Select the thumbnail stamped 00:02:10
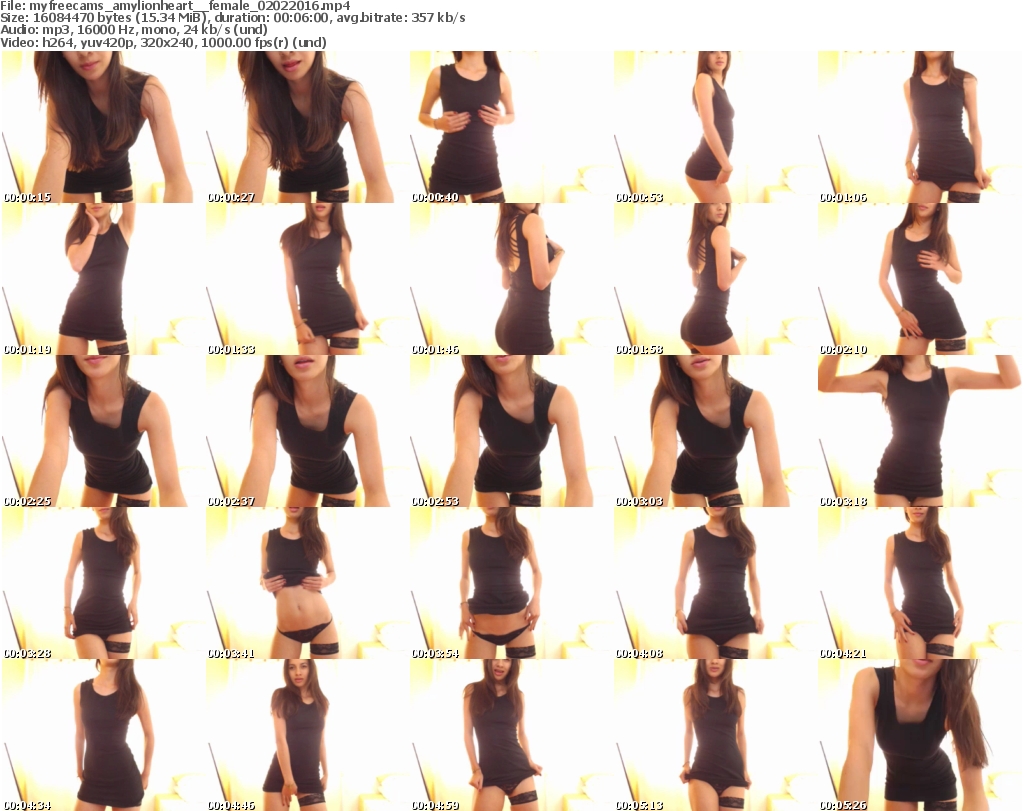This screenshot has width=1024, height=811. (x=920, y=279)
